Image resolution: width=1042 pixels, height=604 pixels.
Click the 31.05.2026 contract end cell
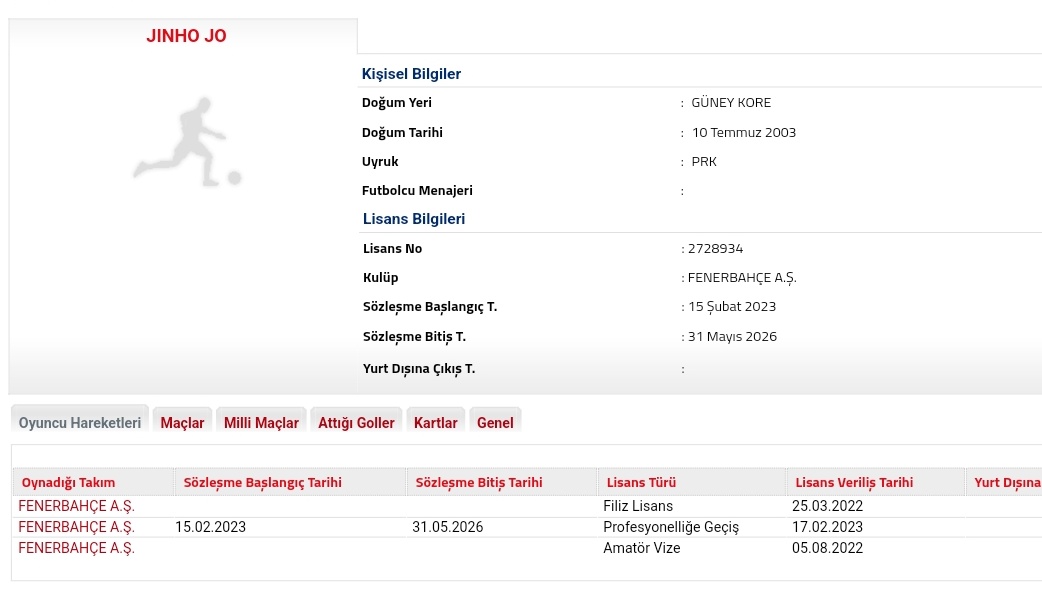[x=447, y=527]
